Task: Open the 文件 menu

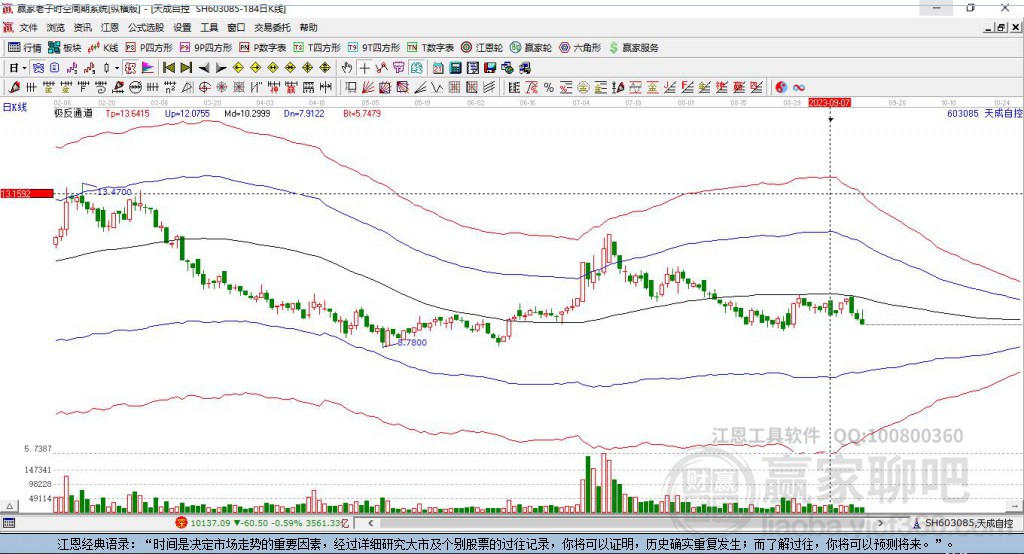Action: tap(29, 27)
